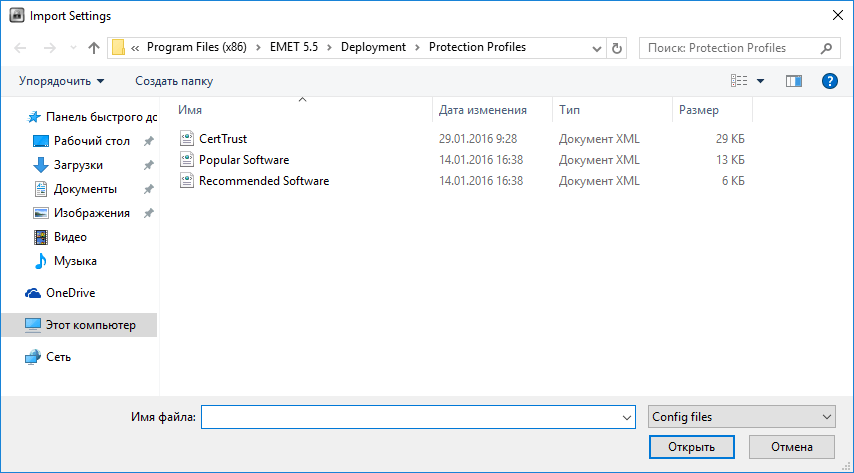Toggle the preview pane icon
The width and height of the screenshot is (854, 473).
click(x=794, y=81)
